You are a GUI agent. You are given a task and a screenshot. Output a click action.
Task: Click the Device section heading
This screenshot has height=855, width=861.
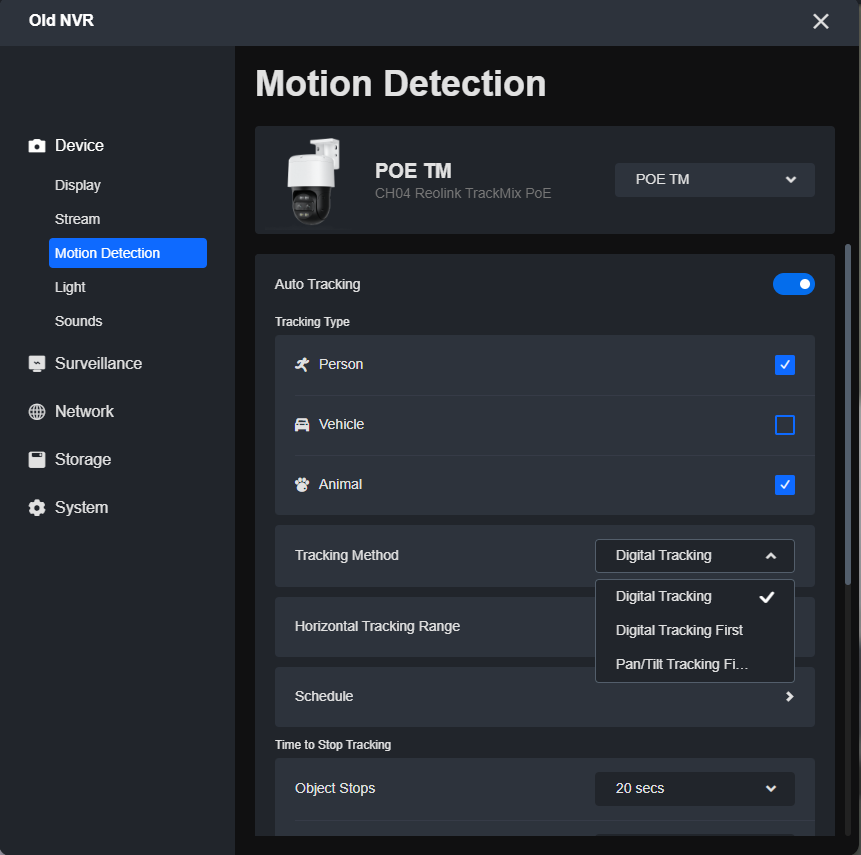tap(79, 146)
